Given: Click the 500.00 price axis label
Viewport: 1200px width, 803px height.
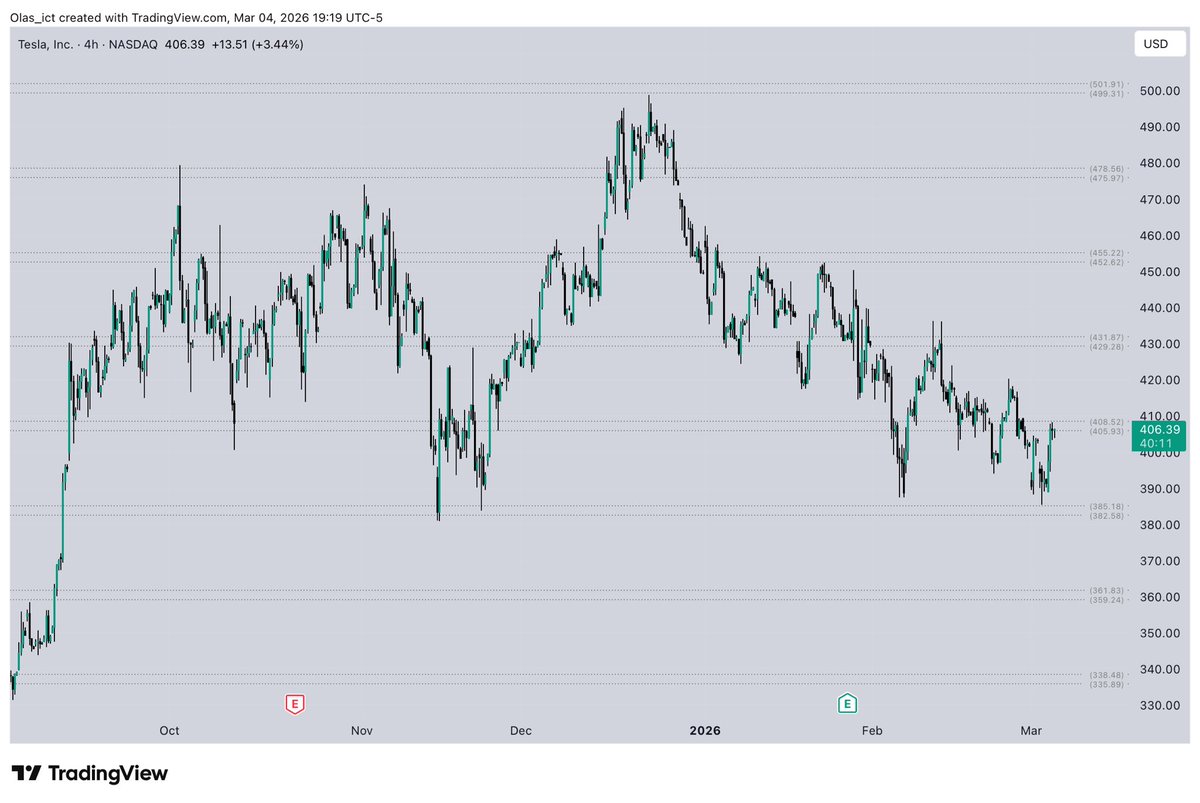Looking at the screenshot, I should click(1158, 91).
